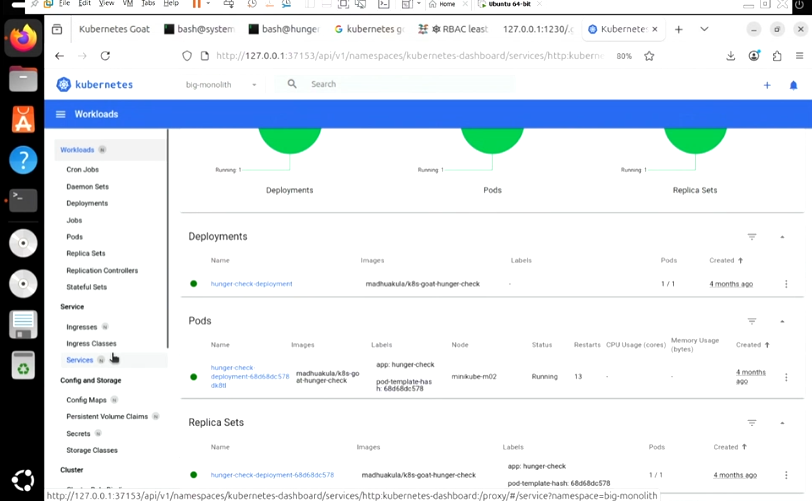
Task: Open Storage Classes in the sidebar
Action: (92, 451)
